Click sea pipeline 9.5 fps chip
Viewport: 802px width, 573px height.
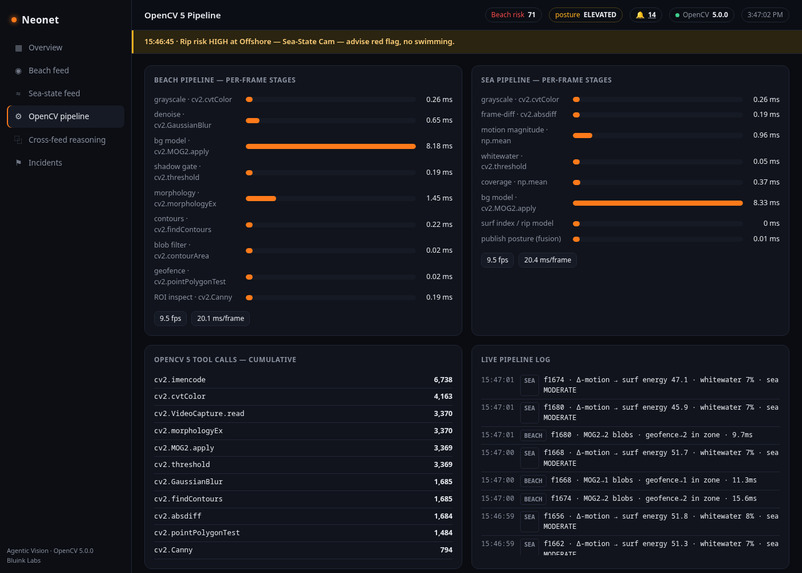[x=497, y=260]
